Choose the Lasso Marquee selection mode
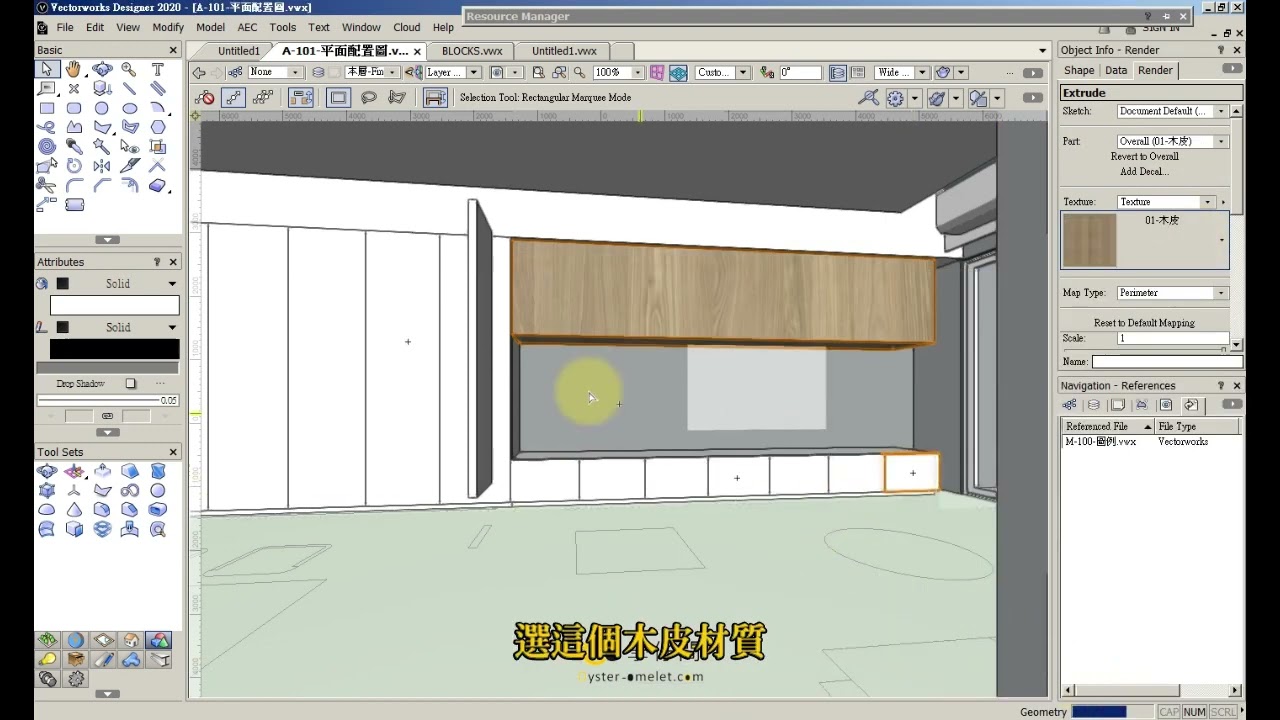 tap(369, 97)
